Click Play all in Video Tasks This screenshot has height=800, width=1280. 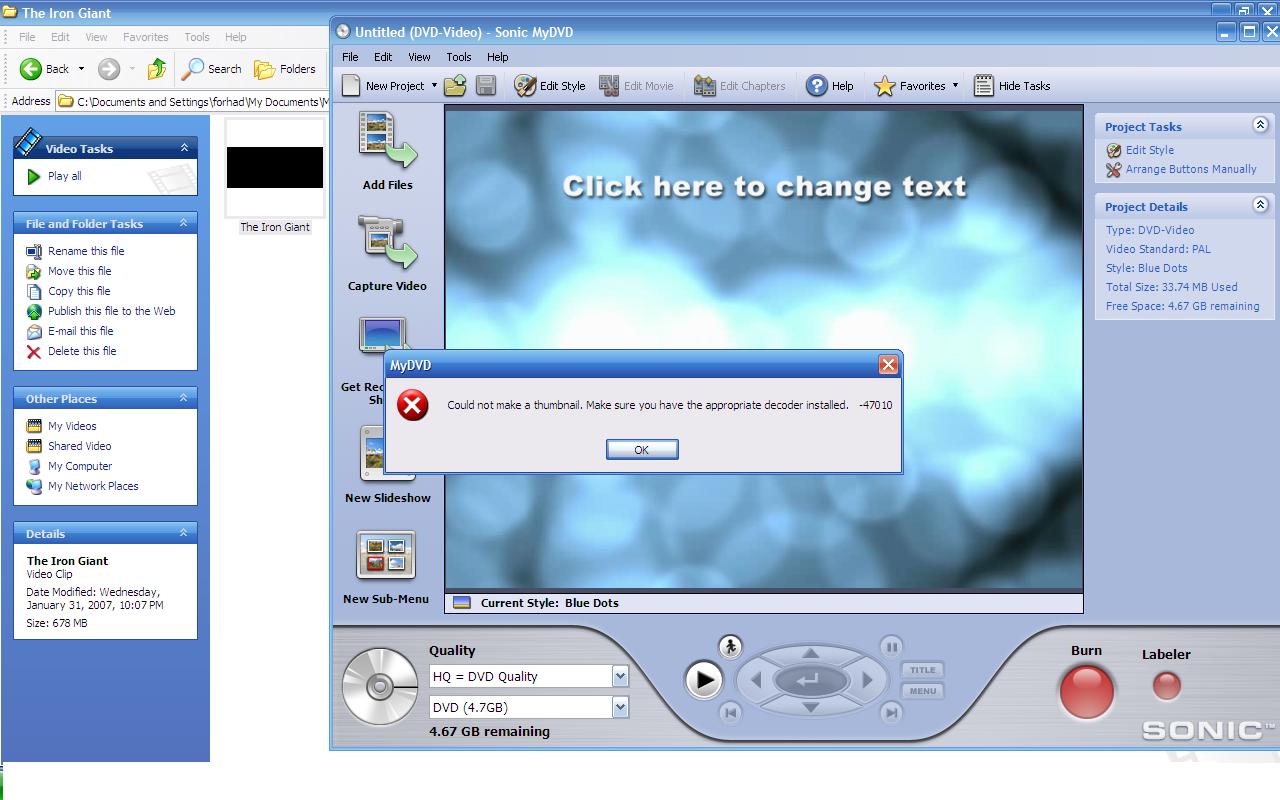(x=65, y=176)
